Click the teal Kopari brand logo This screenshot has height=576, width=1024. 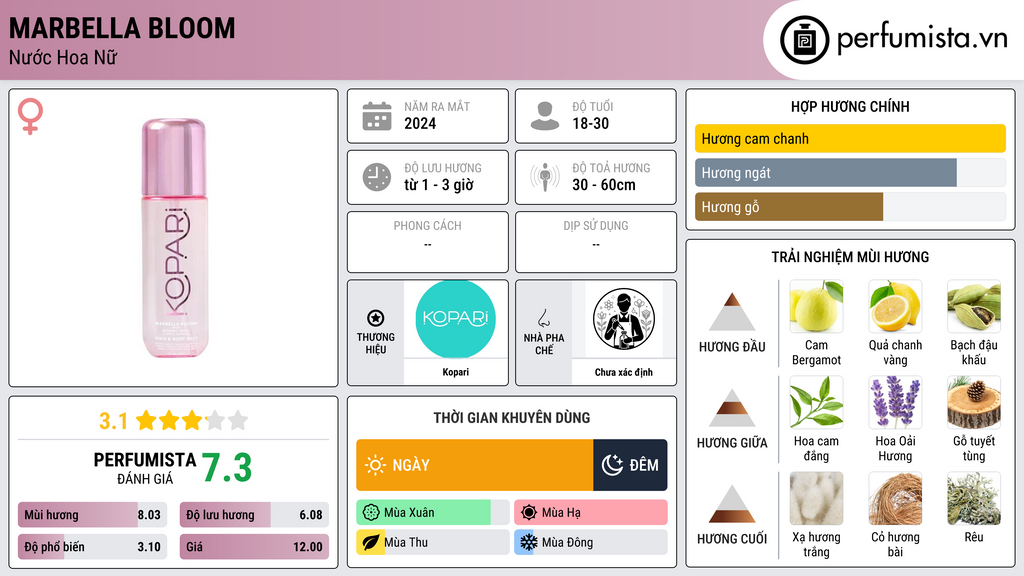[455, 319]
